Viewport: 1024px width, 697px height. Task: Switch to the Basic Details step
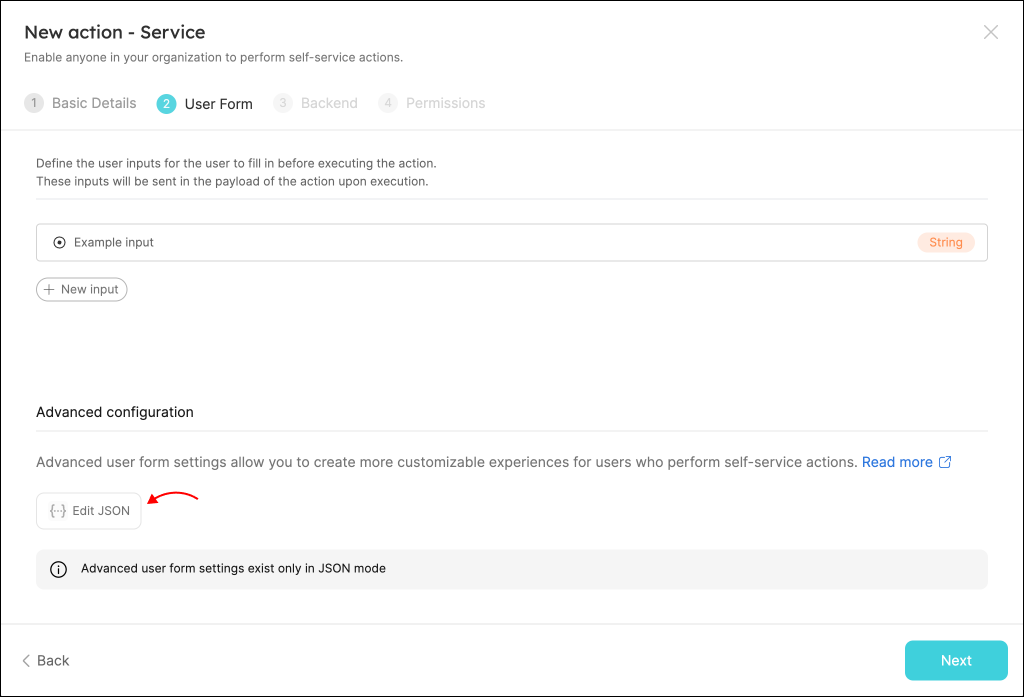(x=94, y=103)
